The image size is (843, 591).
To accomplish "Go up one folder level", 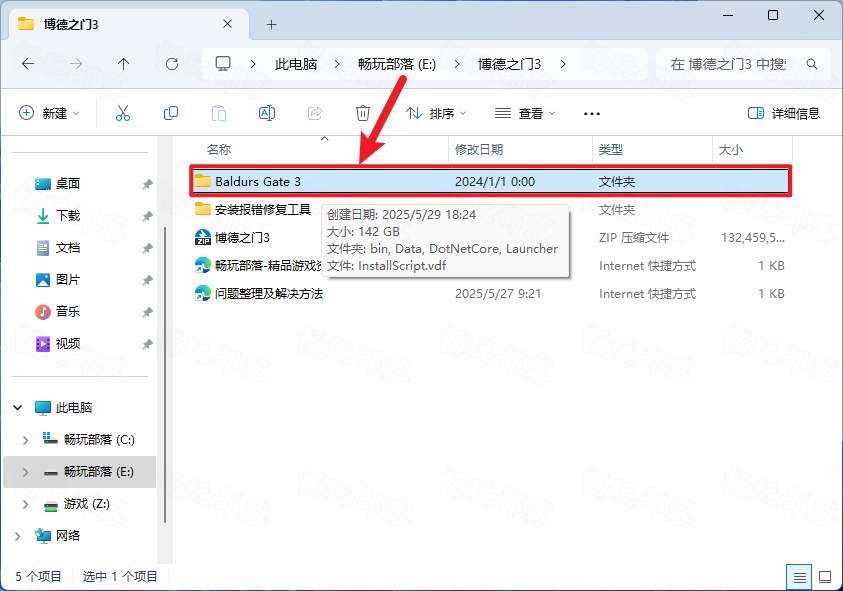I will [124, 64].
